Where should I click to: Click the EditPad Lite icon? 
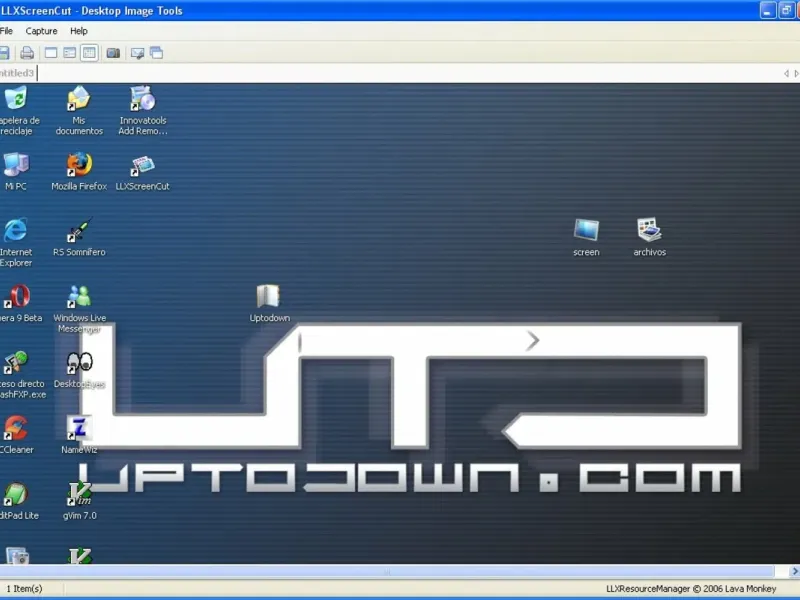click(16, 494)
